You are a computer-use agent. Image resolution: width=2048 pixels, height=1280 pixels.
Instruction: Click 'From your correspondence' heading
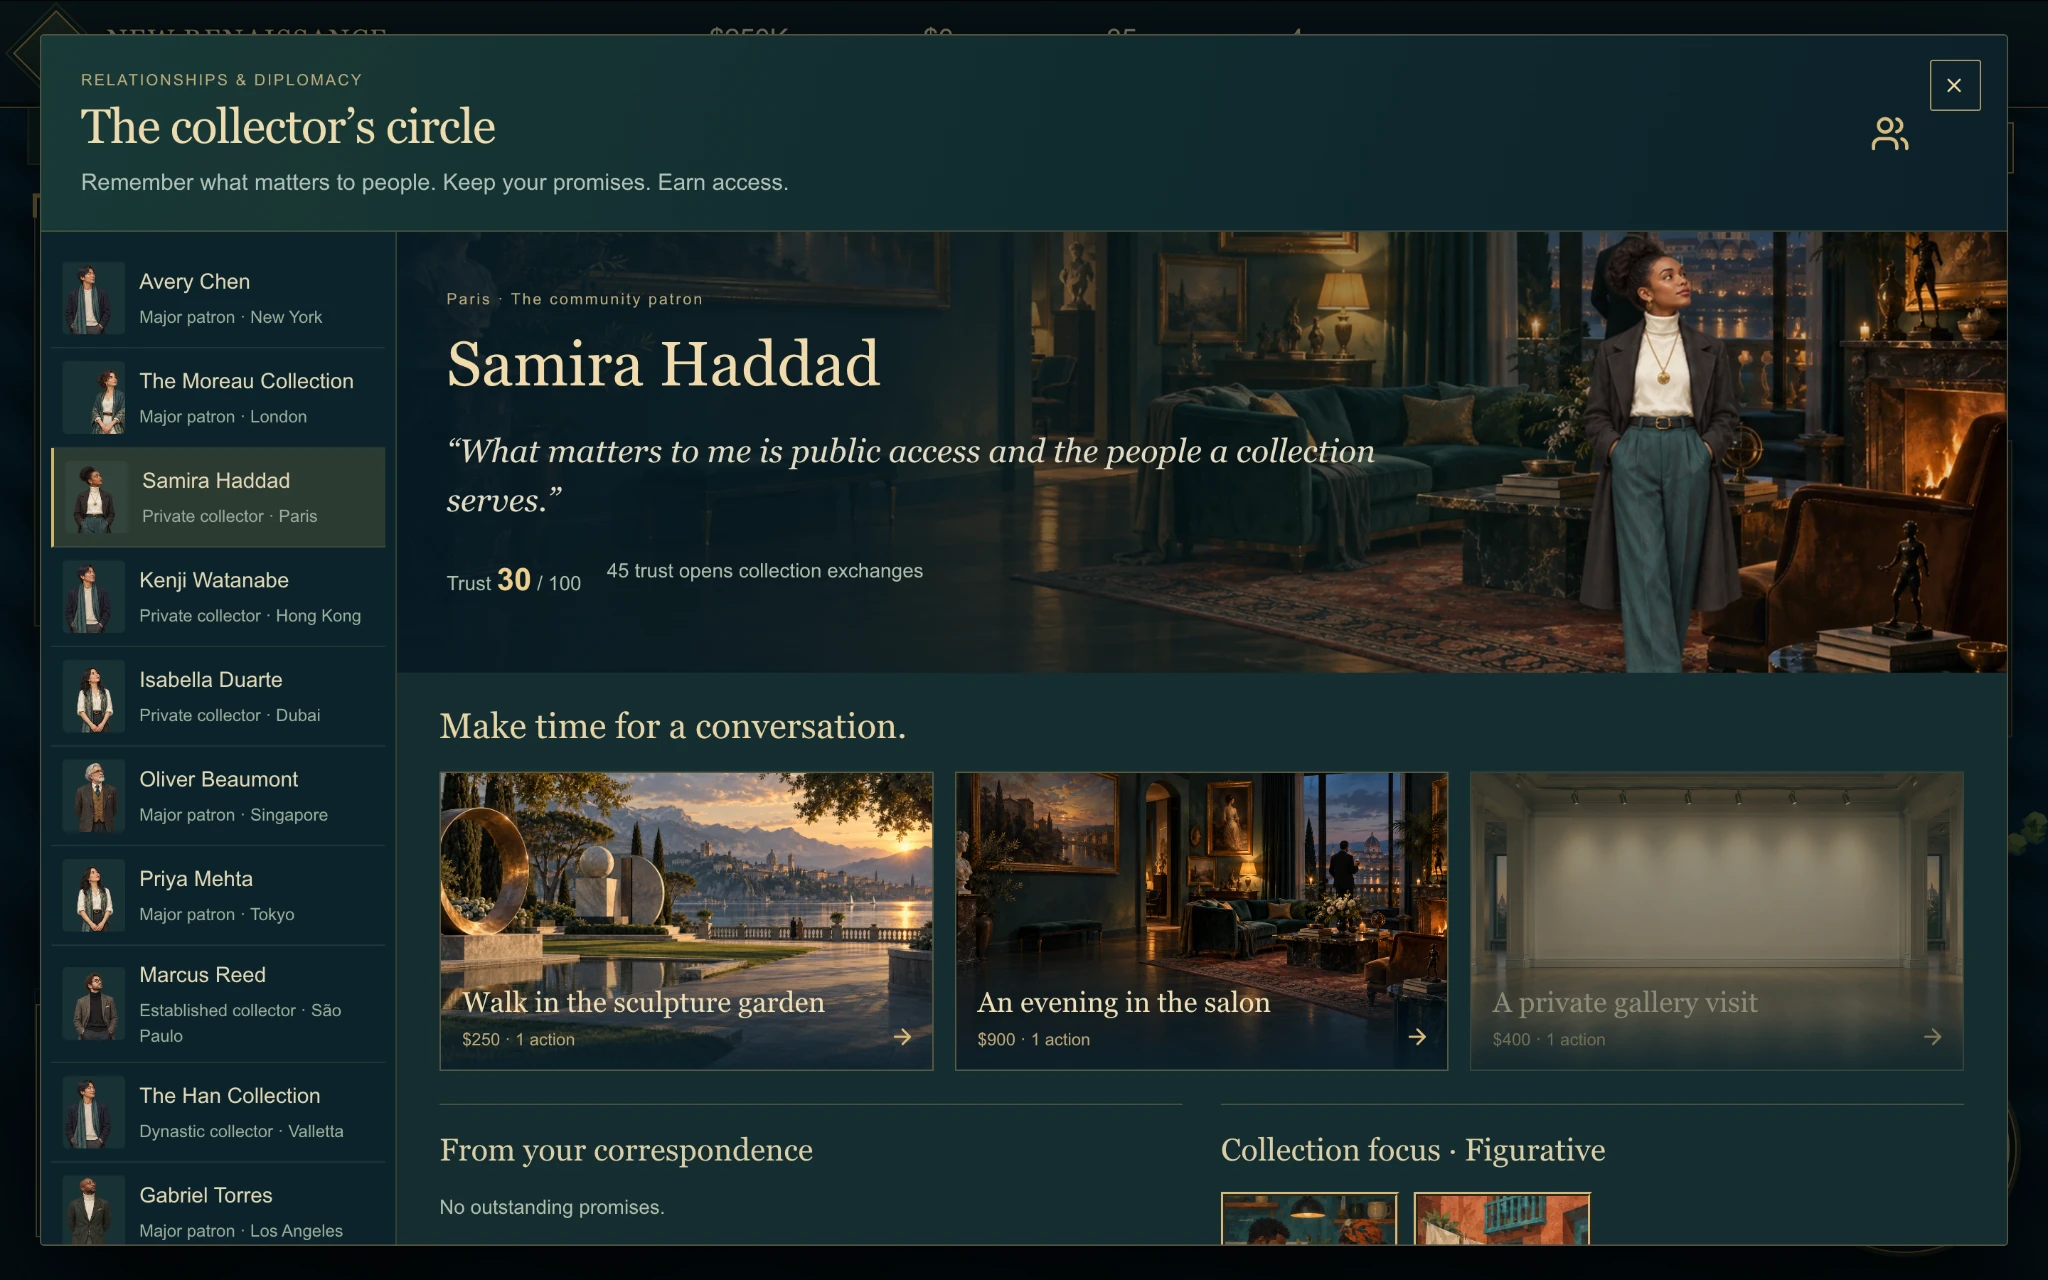click(626, 1150)
